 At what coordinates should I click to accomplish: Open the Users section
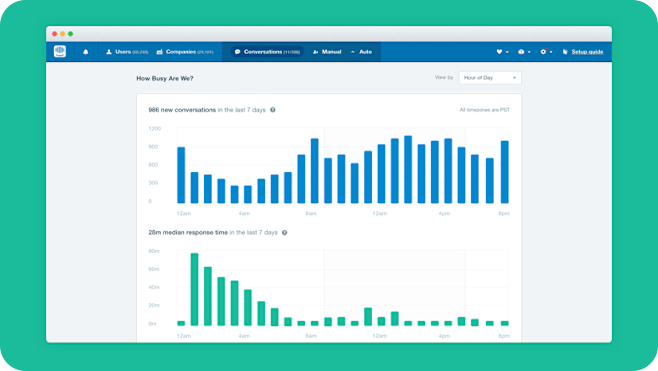[x=127, y=52]
